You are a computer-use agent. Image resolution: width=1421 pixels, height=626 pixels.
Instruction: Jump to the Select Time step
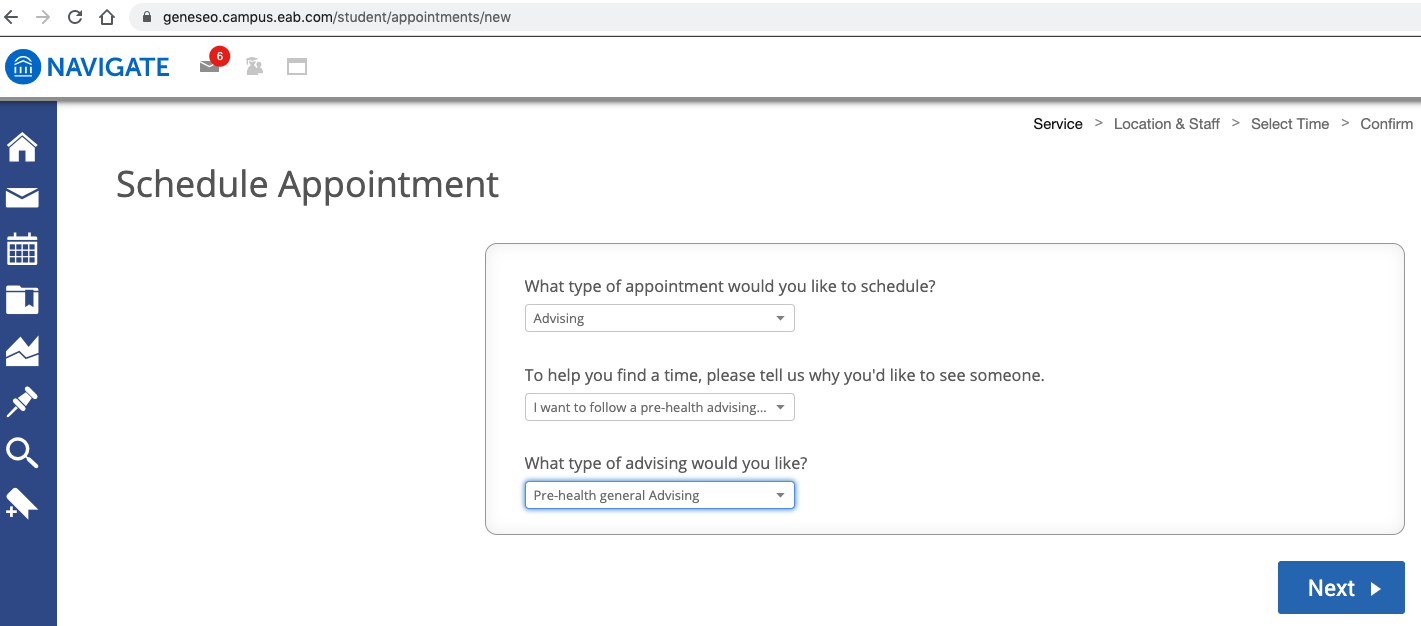(x=1289, y=124)
